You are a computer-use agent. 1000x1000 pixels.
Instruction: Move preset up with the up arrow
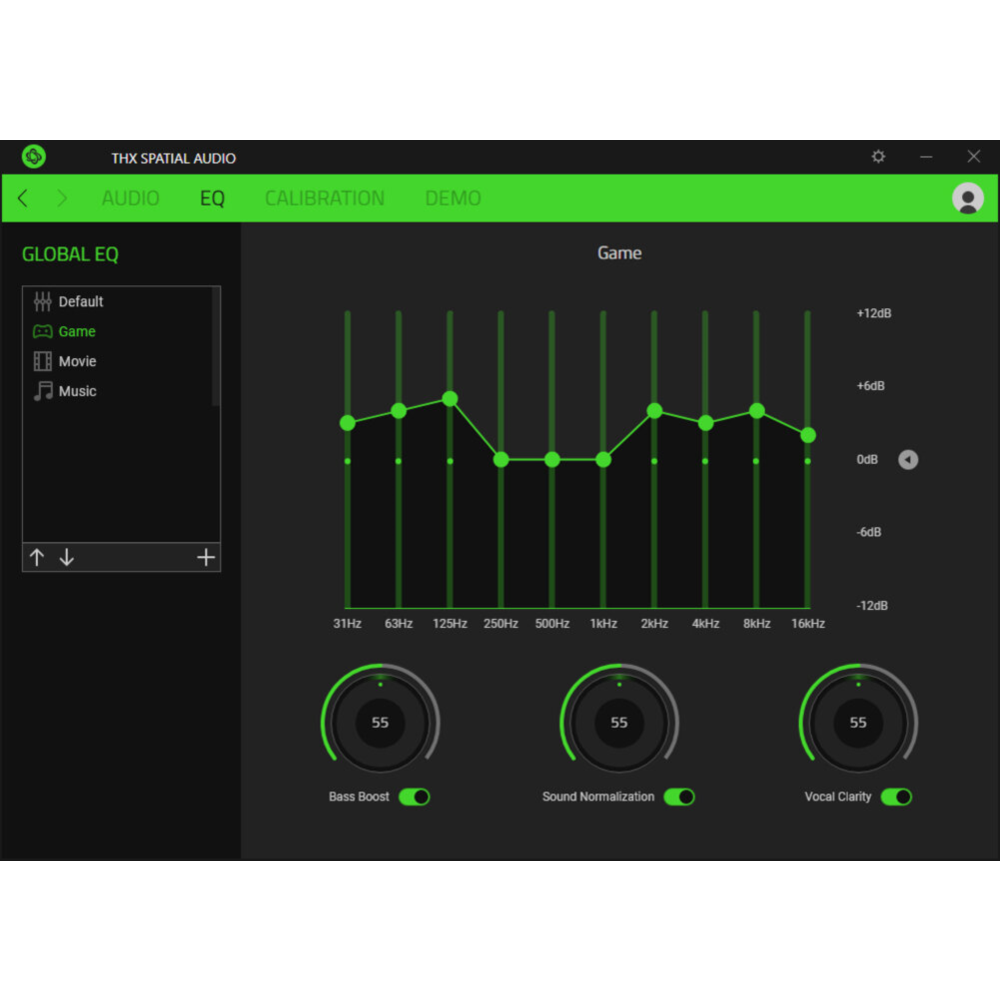coord(37,557)
